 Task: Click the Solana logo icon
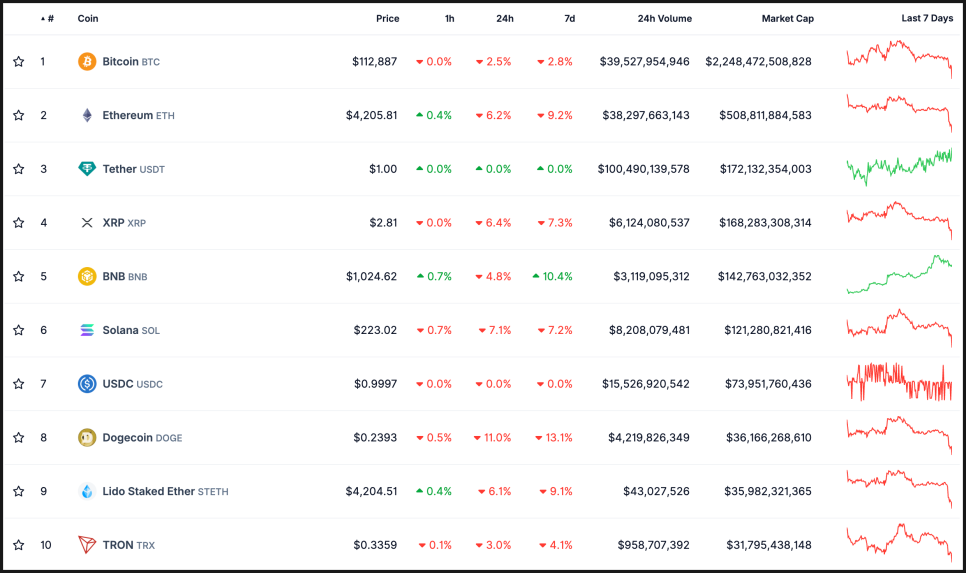tap(87, 330)
